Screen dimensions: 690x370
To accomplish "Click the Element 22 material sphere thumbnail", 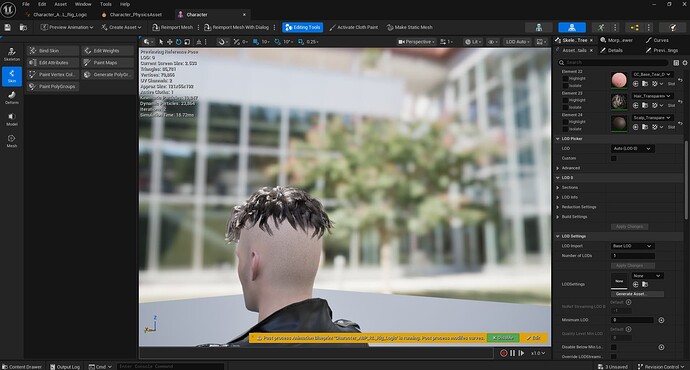I will point(619,80).
